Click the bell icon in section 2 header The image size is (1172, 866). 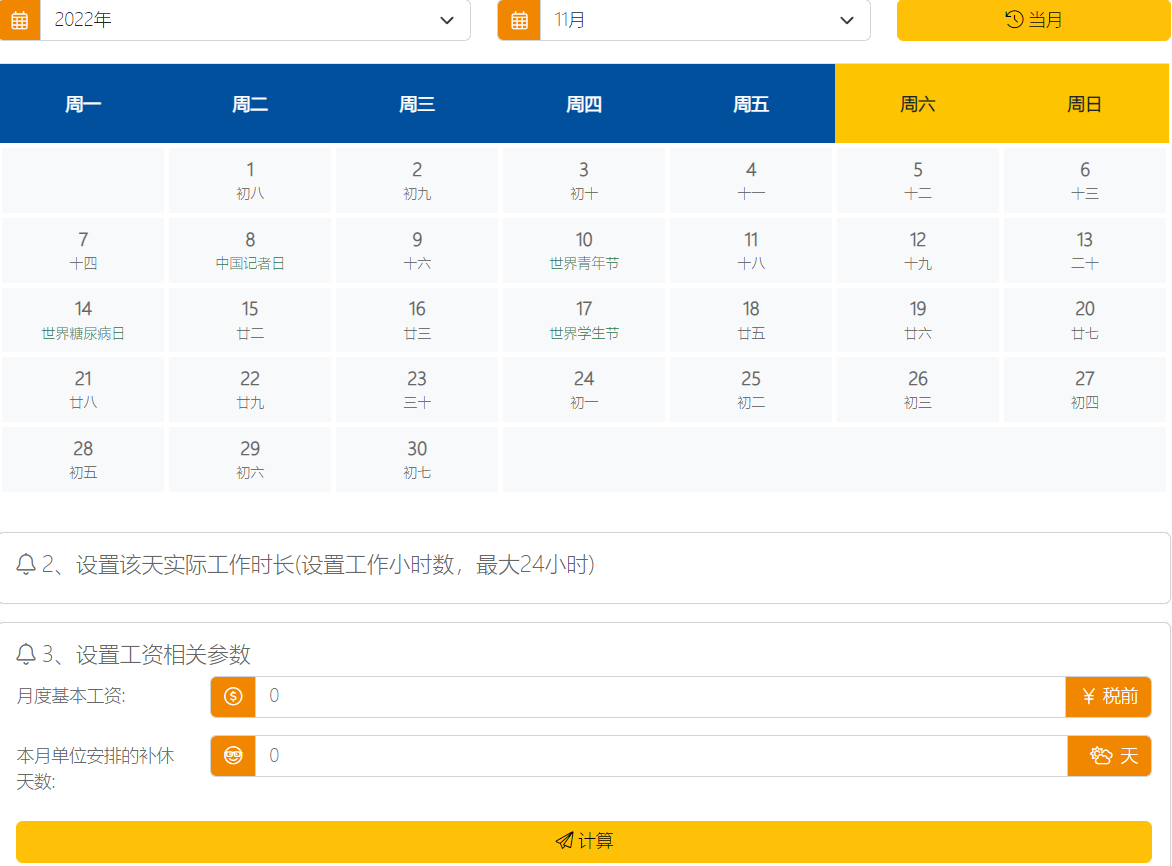pyautogui.click(x=26, y=565)
